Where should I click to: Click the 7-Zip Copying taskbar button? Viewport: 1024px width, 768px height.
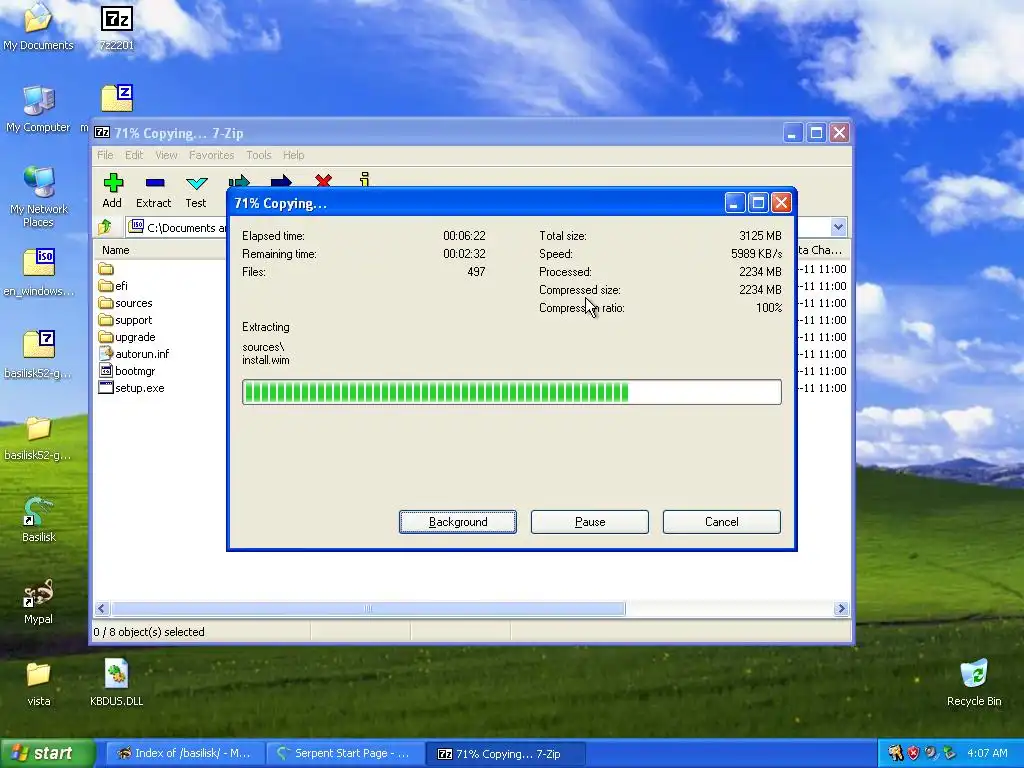505,753
